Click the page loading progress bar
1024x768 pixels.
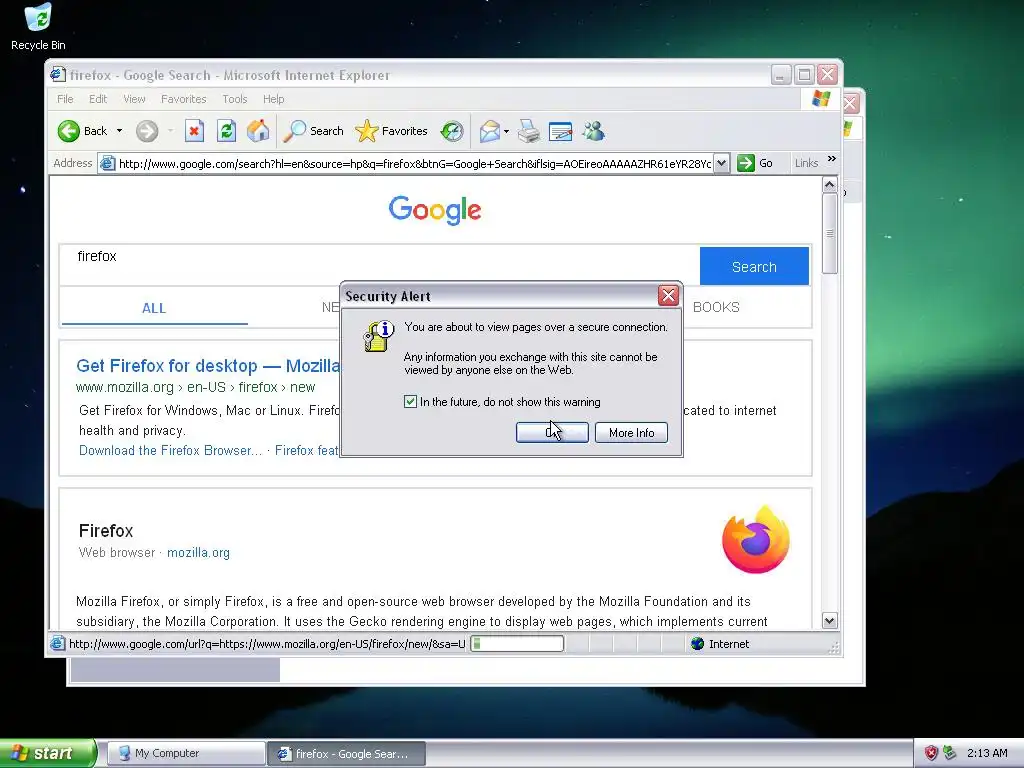pos(517,644)
